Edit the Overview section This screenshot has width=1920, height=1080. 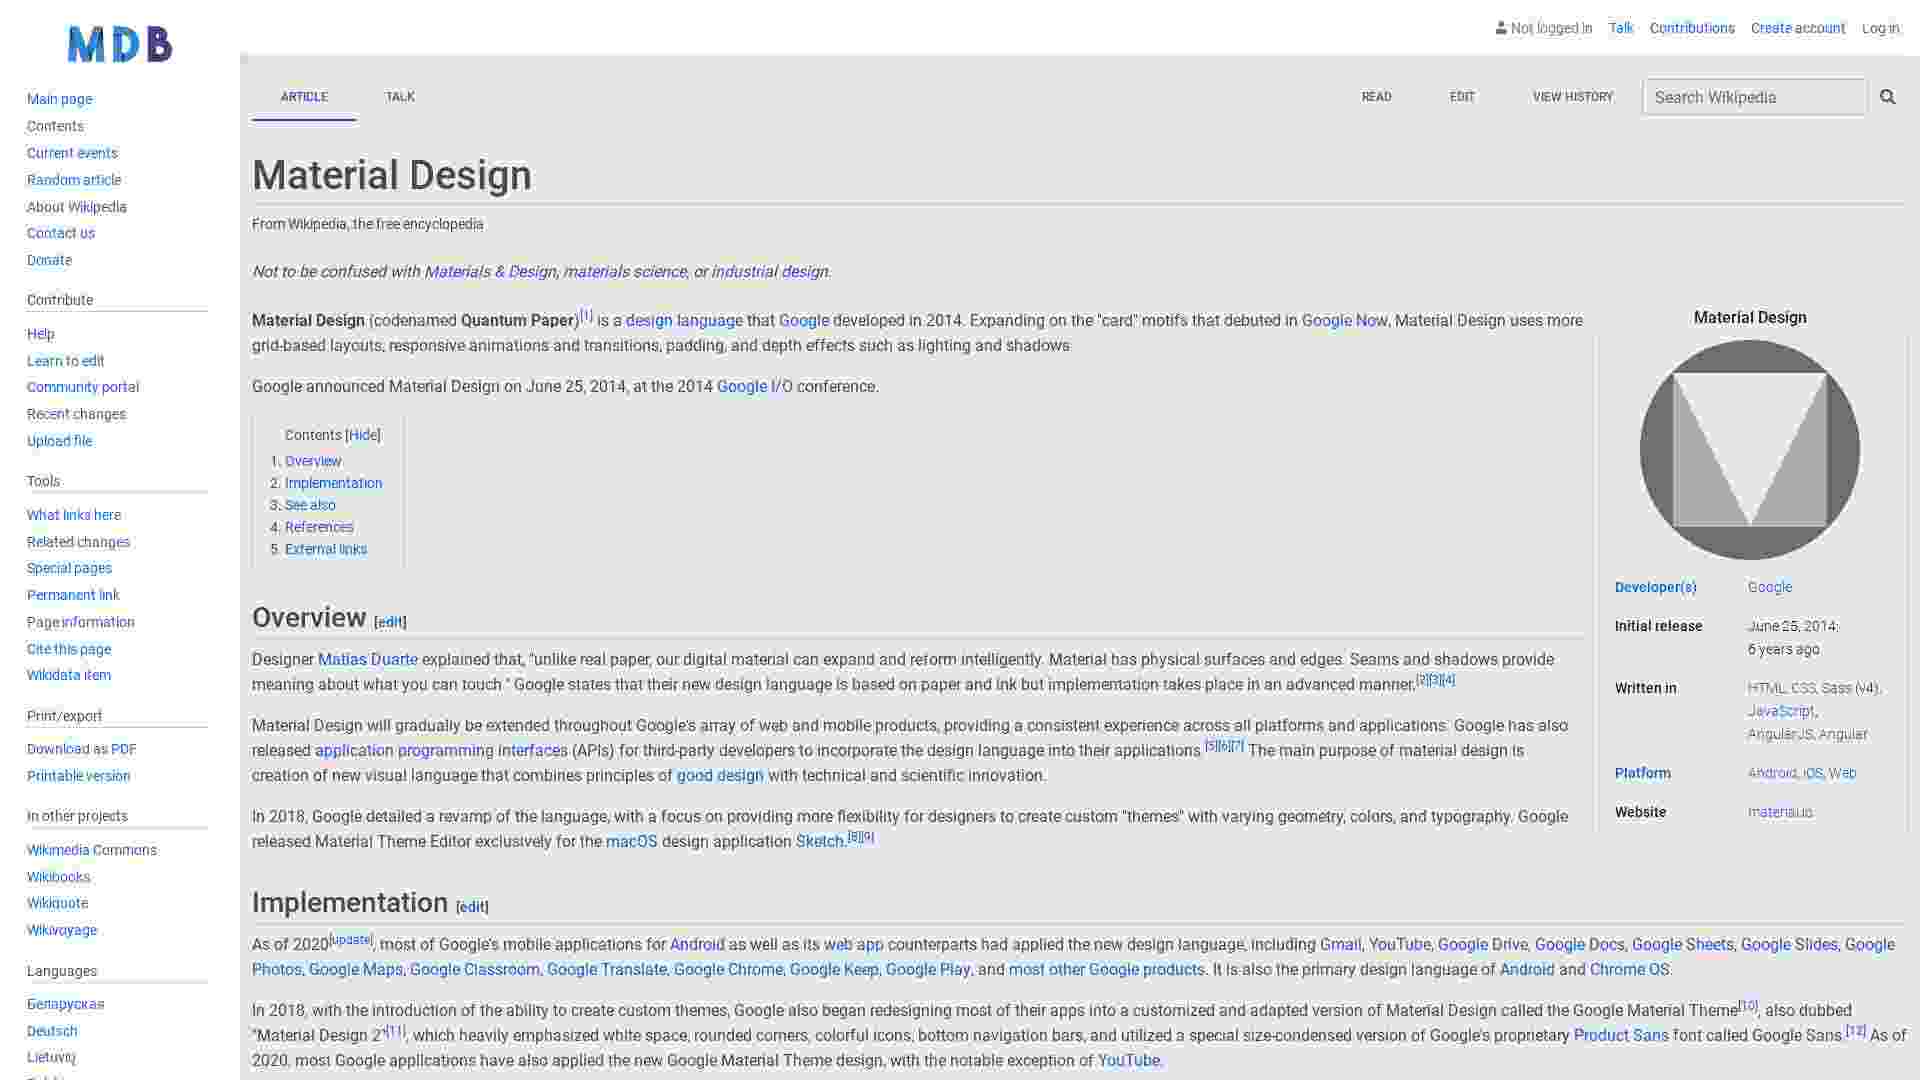coord(390,622)
